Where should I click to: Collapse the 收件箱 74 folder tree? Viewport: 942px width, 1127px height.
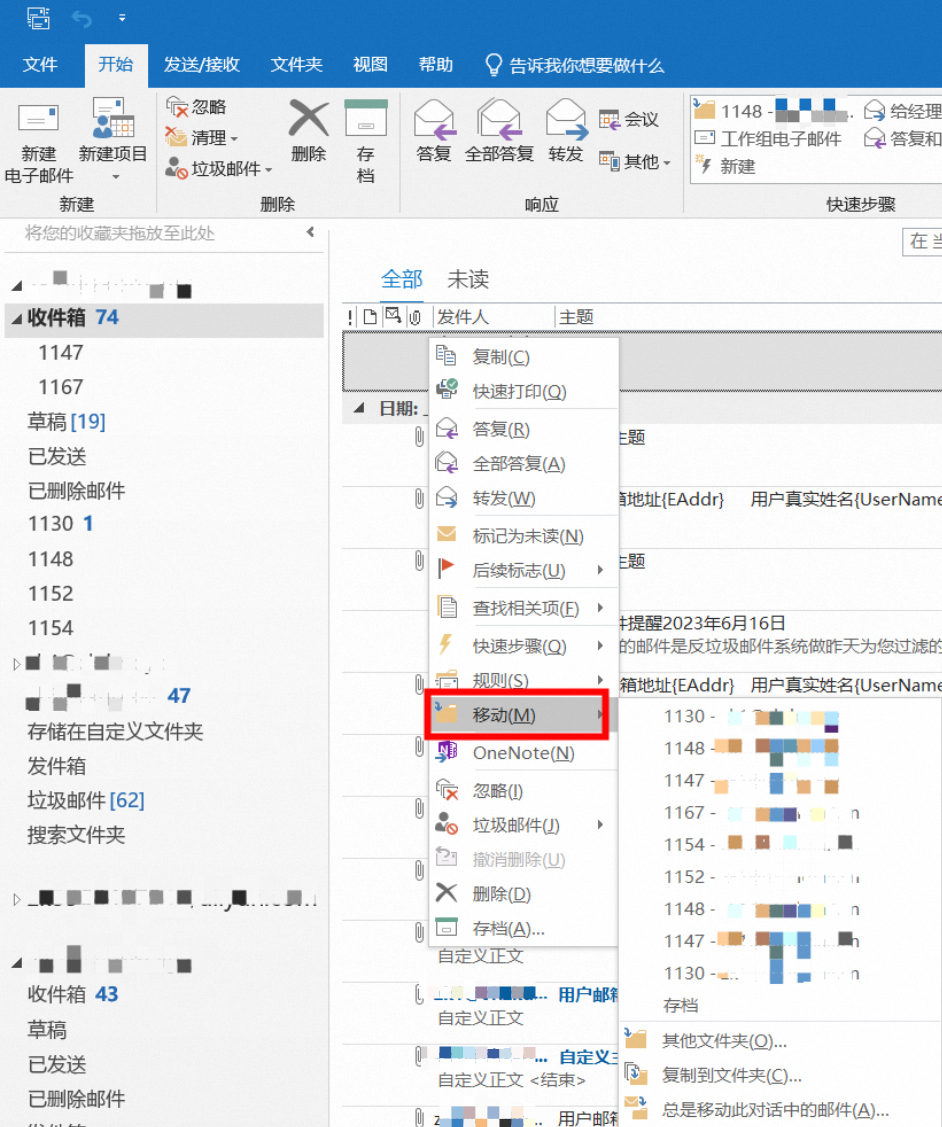click(x=15, y=318)
